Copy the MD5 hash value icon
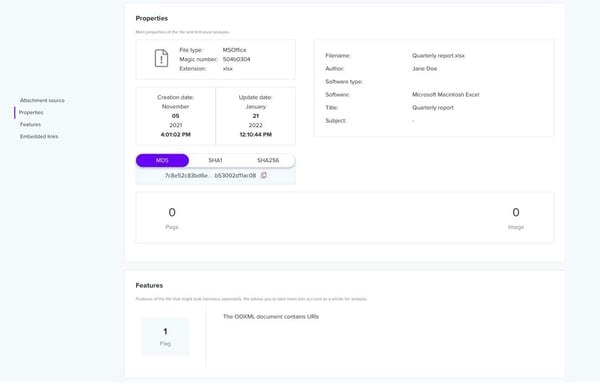 264,175
